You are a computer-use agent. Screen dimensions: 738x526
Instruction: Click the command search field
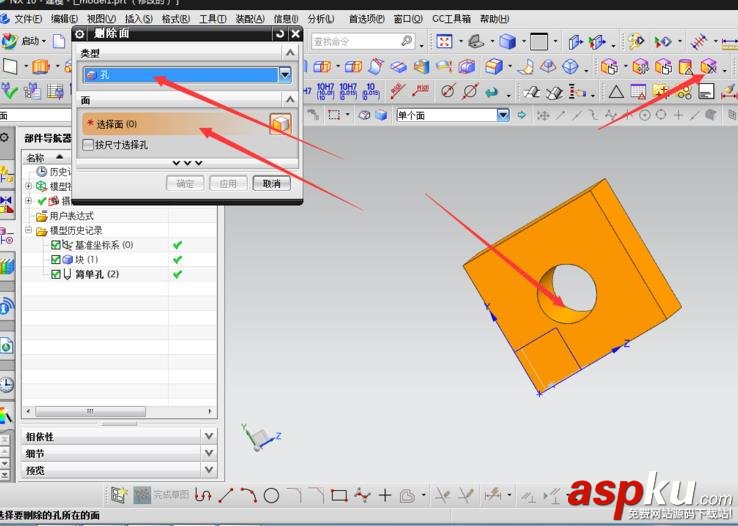[x=362, y=42]
